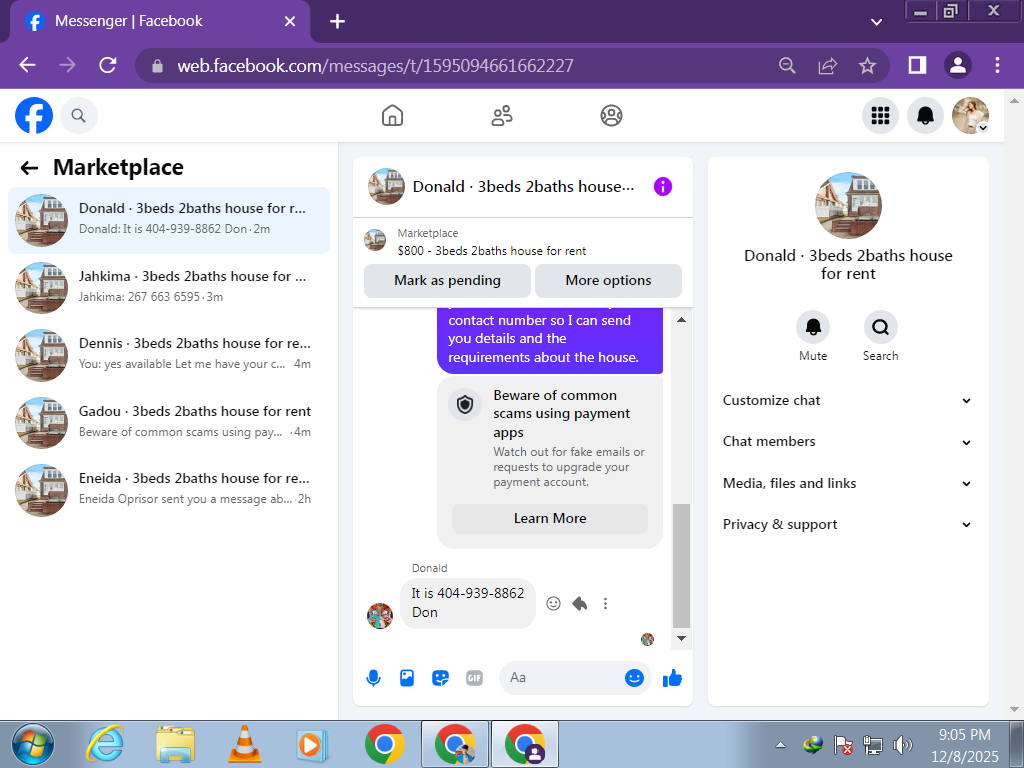The height and width of the screenshot is (768, 1024).
Task: Attach a file with the photo icon
Action: 407,678
